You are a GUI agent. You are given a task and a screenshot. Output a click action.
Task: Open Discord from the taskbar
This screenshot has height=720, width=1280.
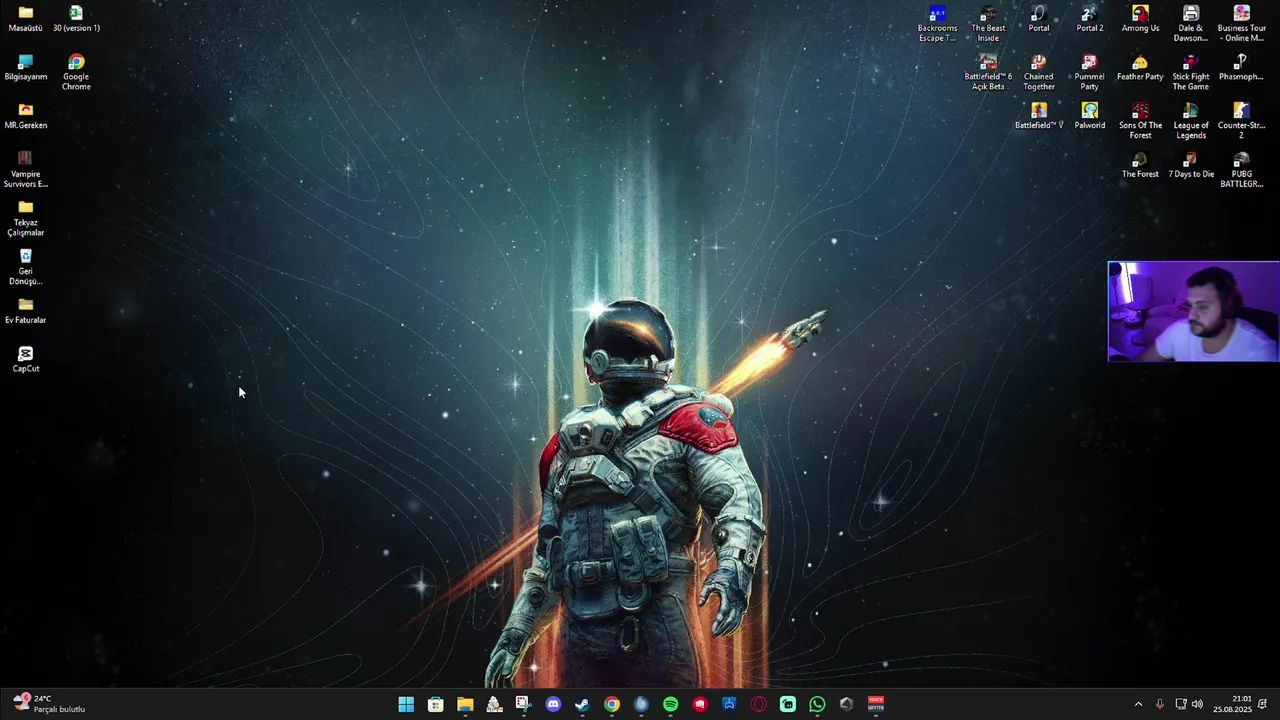[553, 704]
